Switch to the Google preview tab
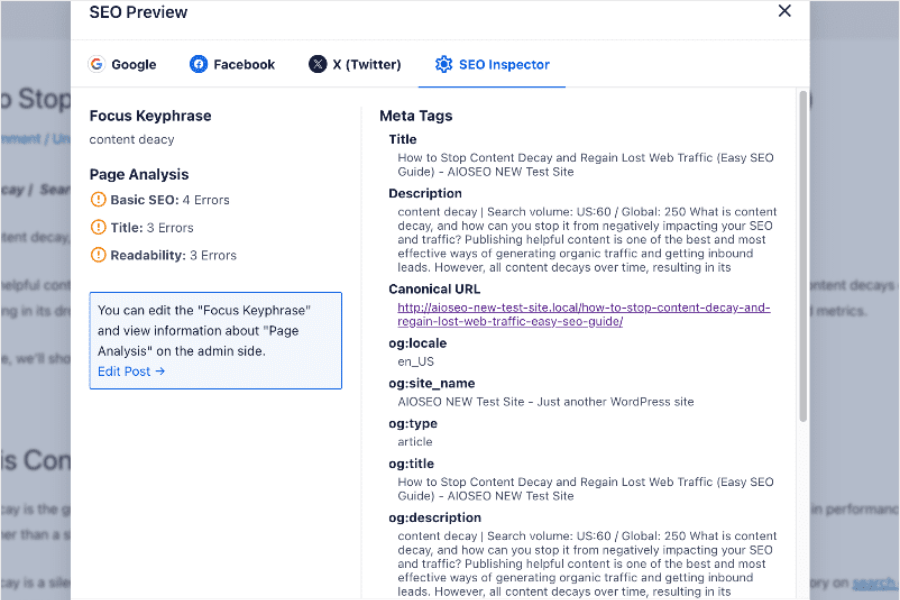Image resolution: width=900 pixels, height=600 pixels. pos(133,64)
